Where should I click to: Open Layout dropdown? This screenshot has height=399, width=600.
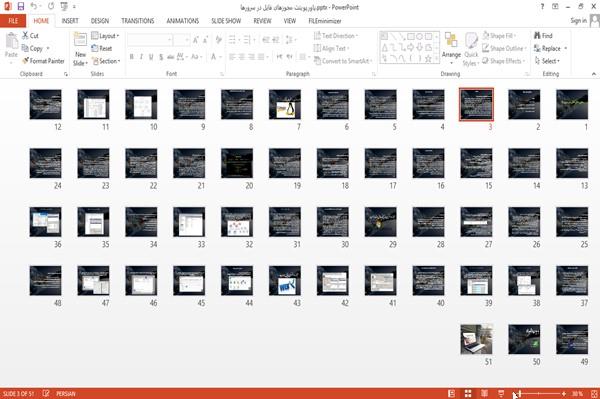[x=105, y=36]
